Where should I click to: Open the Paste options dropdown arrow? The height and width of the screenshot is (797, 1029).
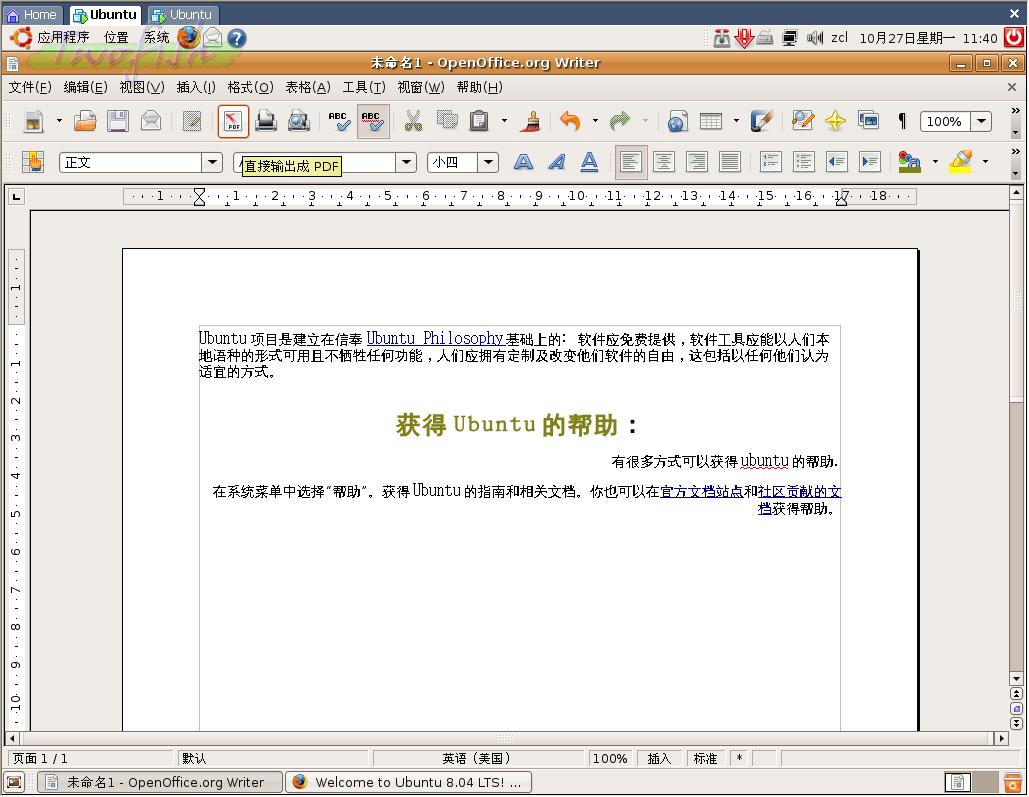[504, 121]
